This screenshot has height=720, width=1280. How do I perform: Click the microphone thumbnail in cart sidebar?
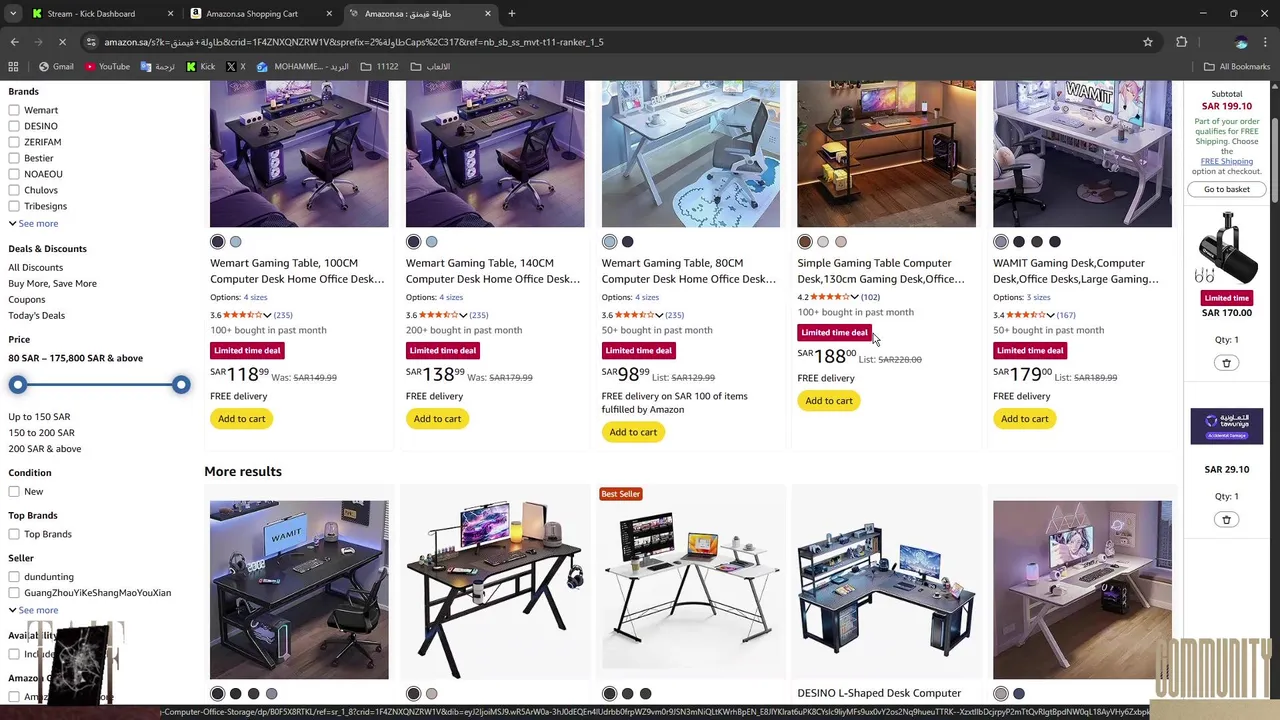pyautogui.click(x=1226, y=247)
